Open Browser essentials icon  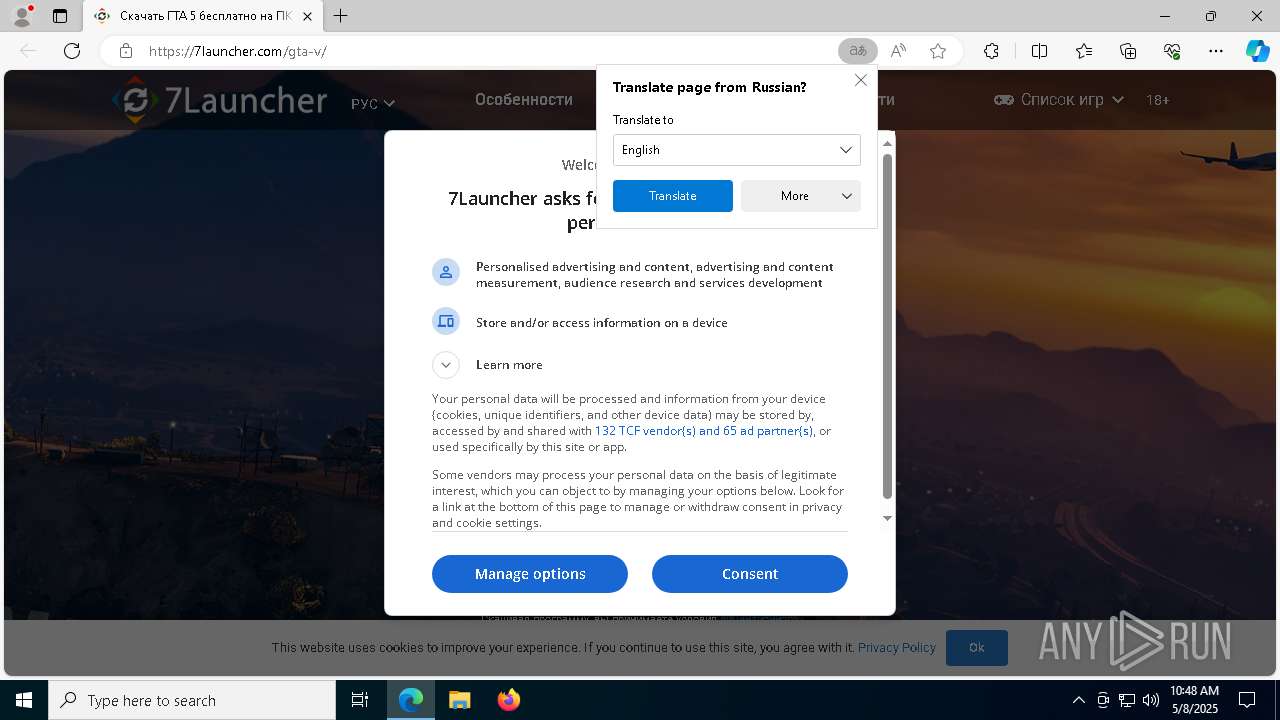click(1172, 51)
